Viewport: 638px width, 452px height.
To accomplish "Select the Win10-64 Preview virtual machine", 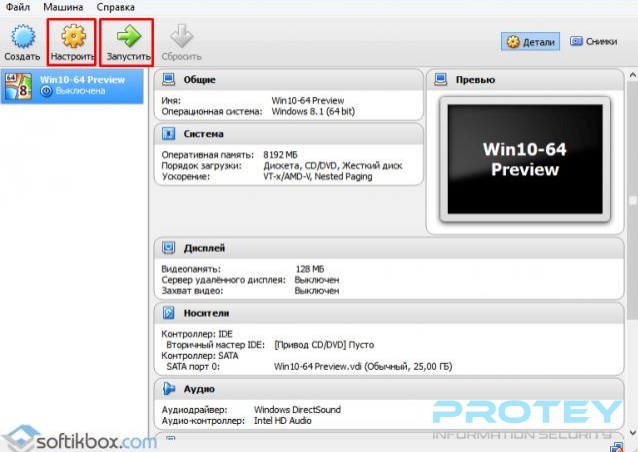I will (x=73, y=83).
